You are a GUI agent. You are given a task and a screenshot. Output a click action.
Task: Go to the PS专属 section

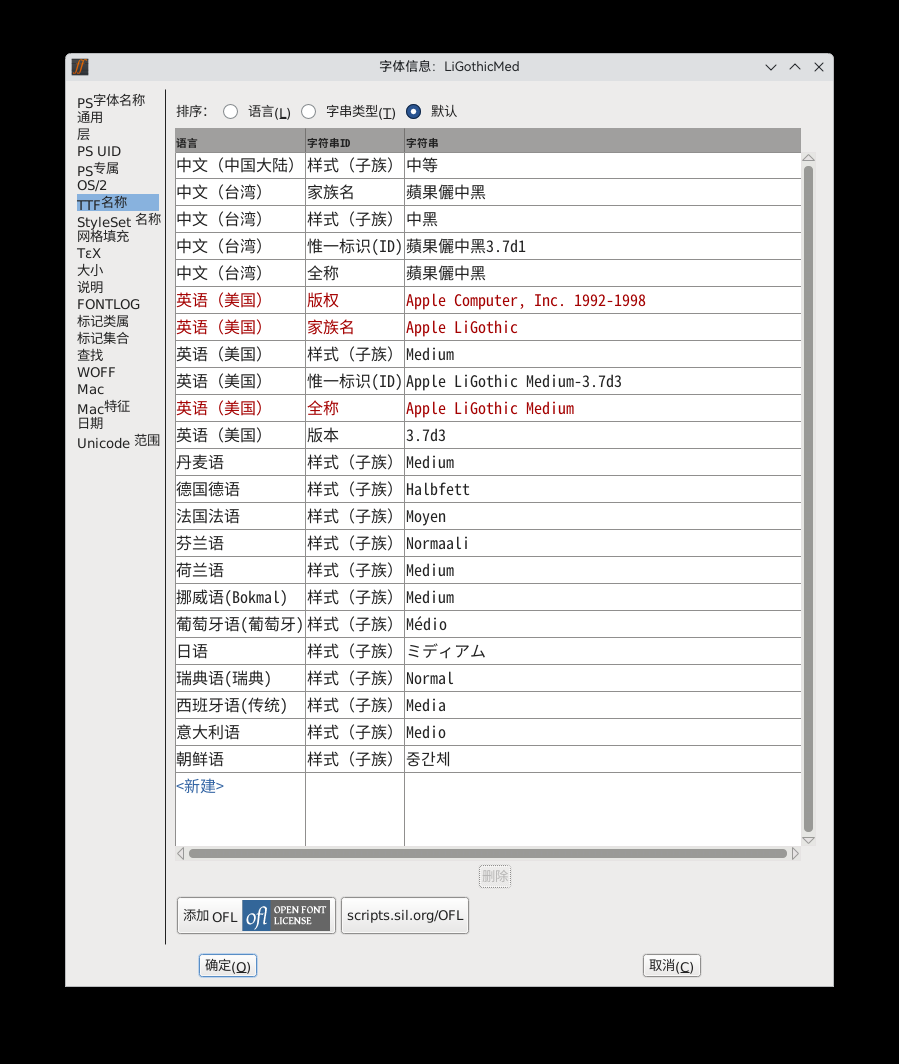coord(98,168)
